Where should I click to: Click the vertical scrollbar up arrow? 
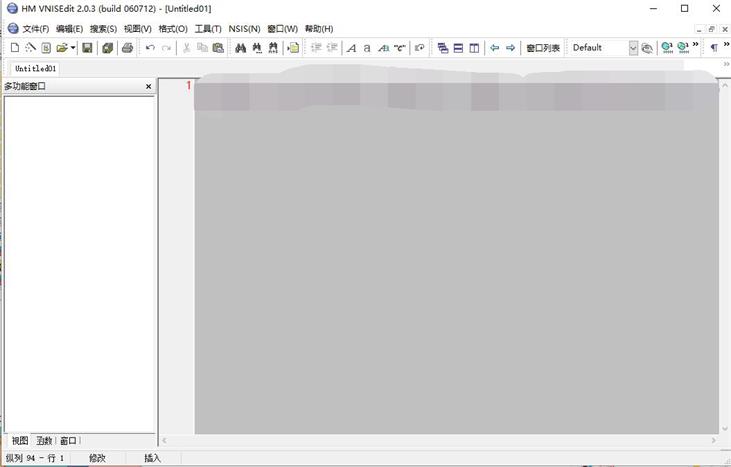[x=724, y=85]
